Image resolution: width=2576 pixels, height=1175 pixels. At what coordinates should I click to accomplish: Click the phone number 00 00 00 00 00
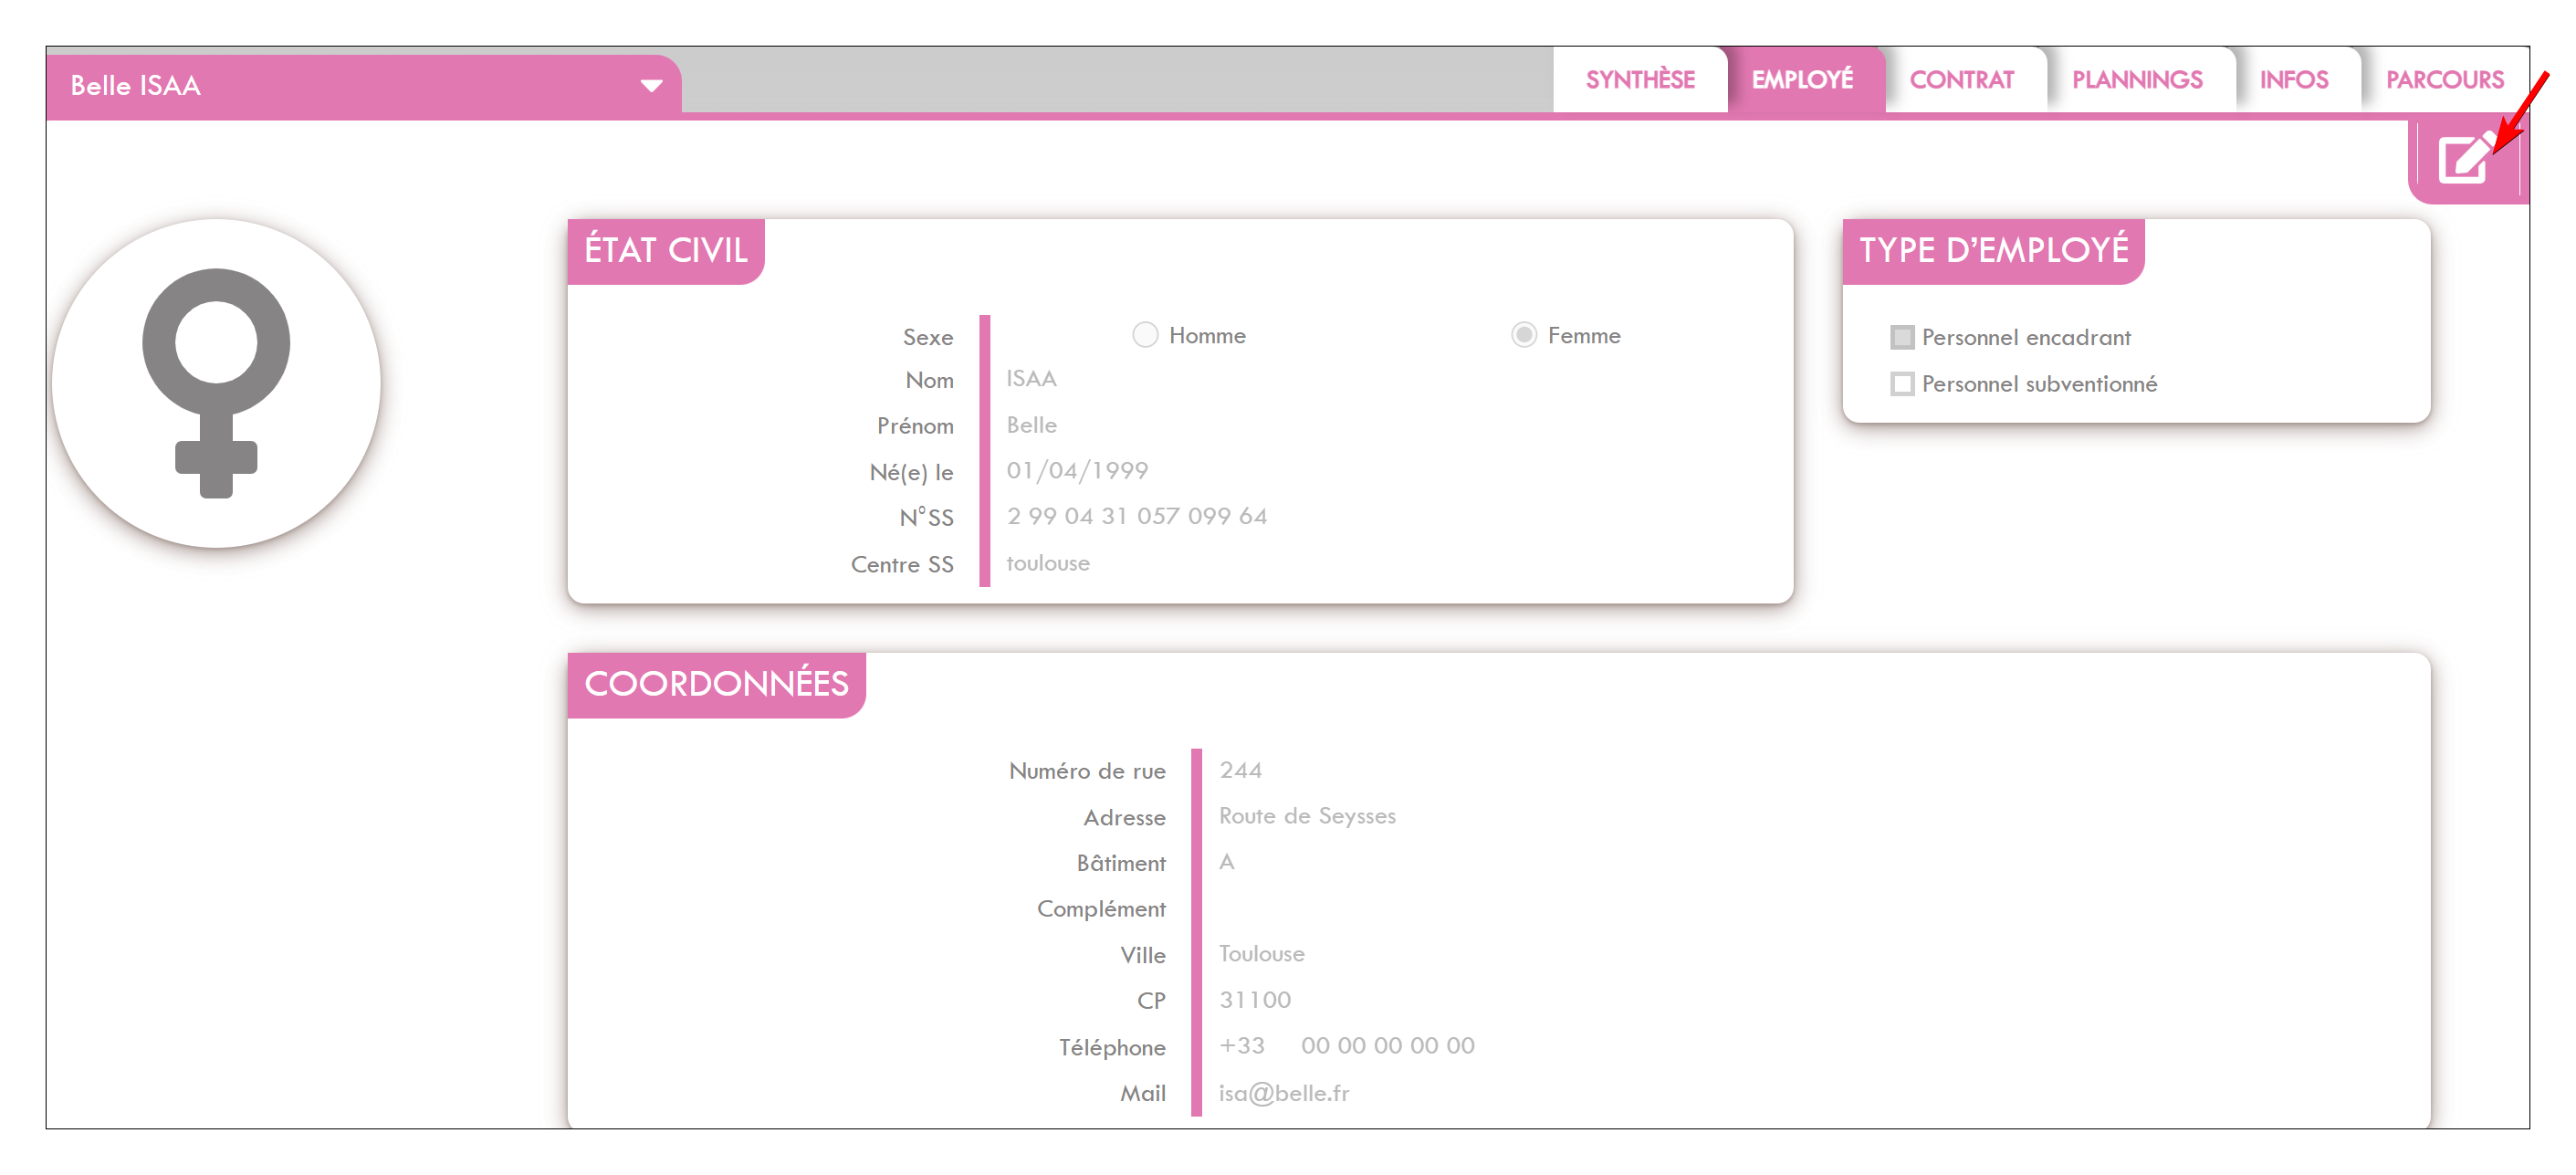[x=1388, y=1046]
